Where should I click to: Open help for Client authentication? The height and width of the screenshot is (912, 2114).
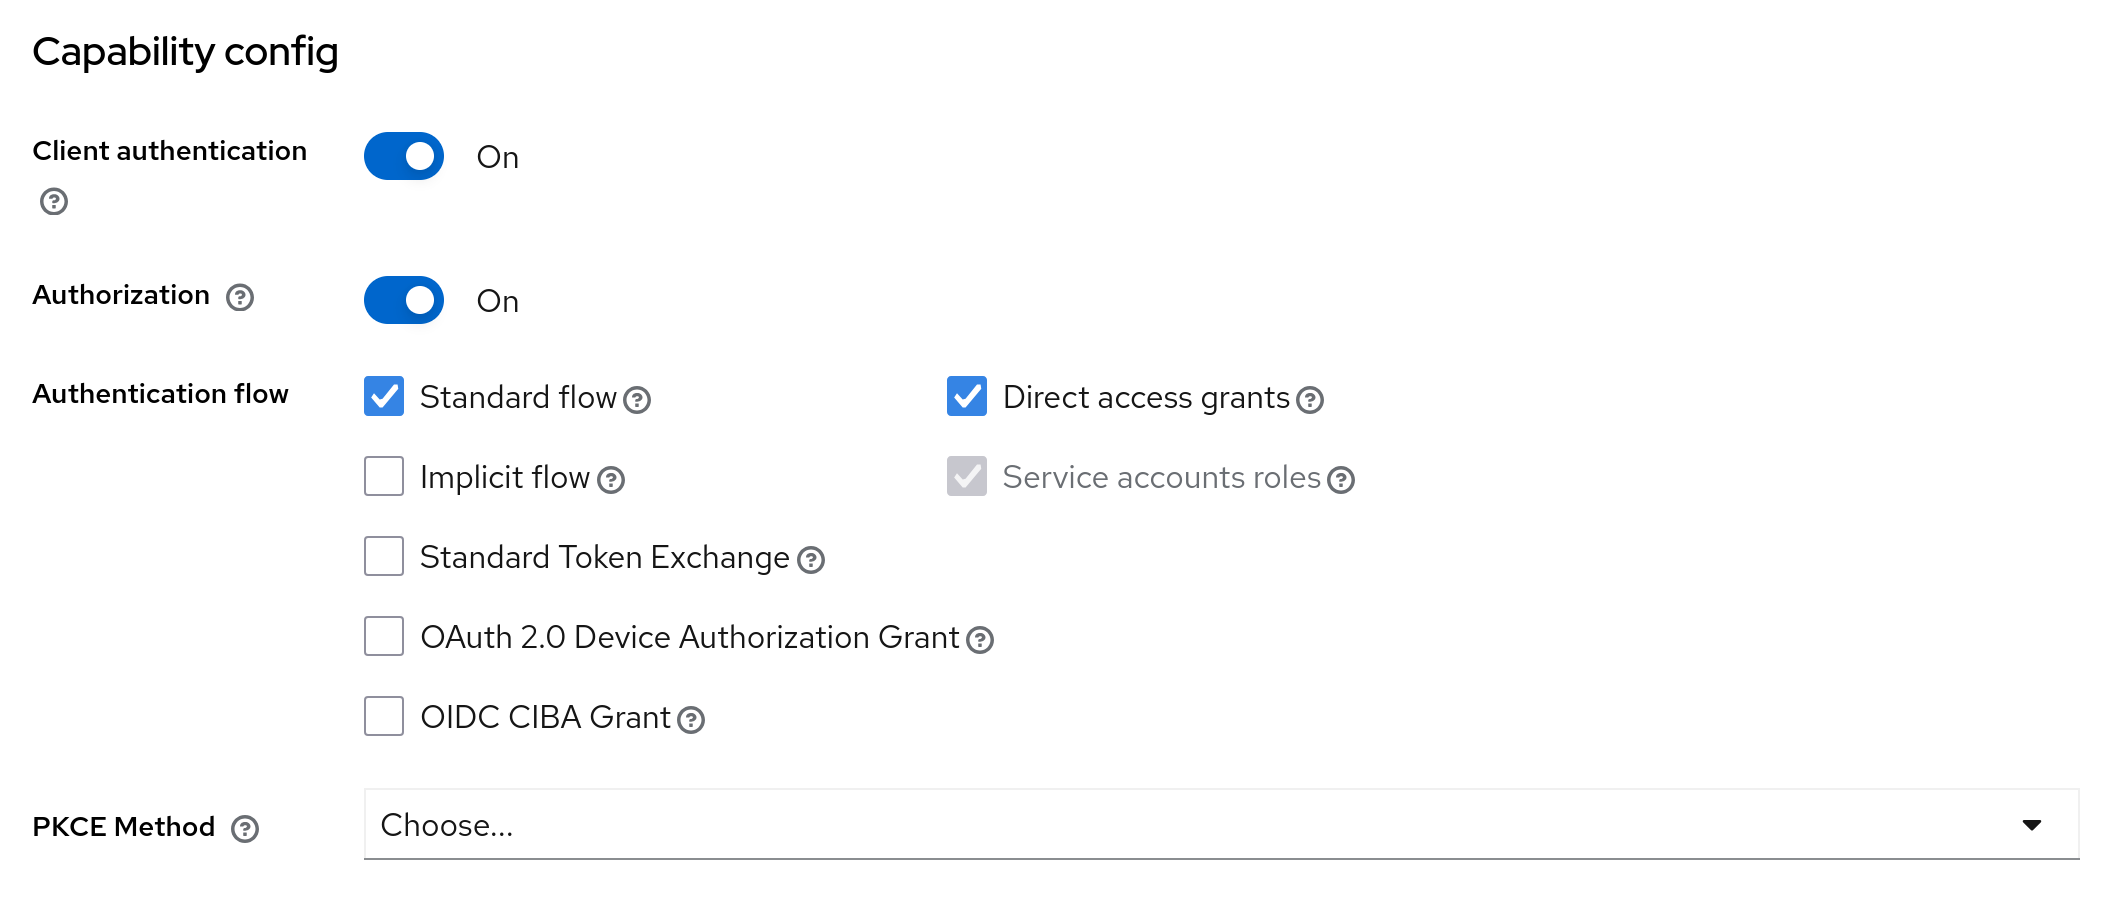pyautogui.click(x=55, y=203)
